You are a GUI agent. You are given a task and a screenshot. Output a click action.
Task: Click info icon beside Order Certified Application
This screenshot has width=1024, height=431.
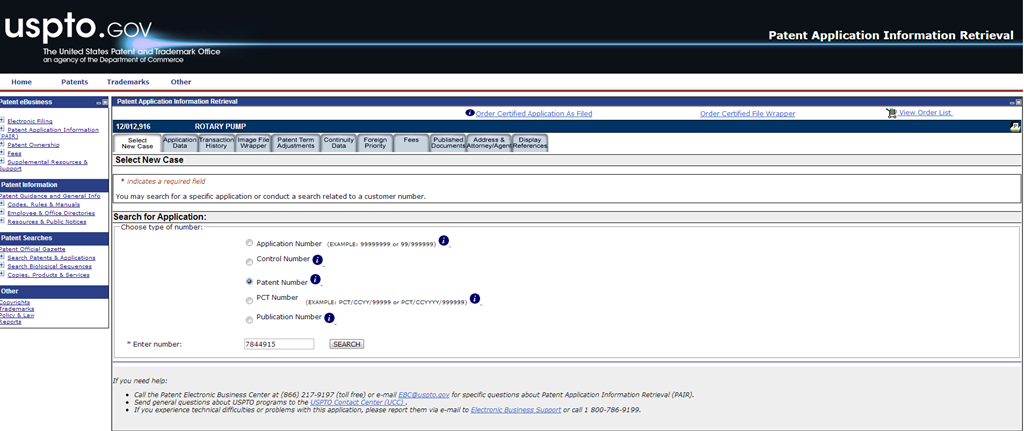point(470,113)
